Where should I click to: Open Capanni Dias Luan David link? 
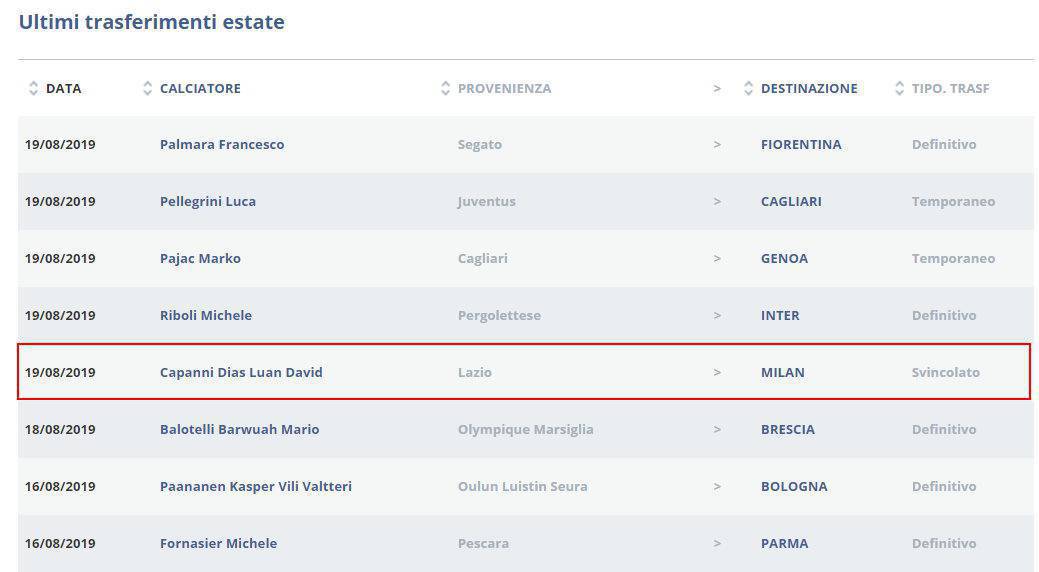[241, 372]
